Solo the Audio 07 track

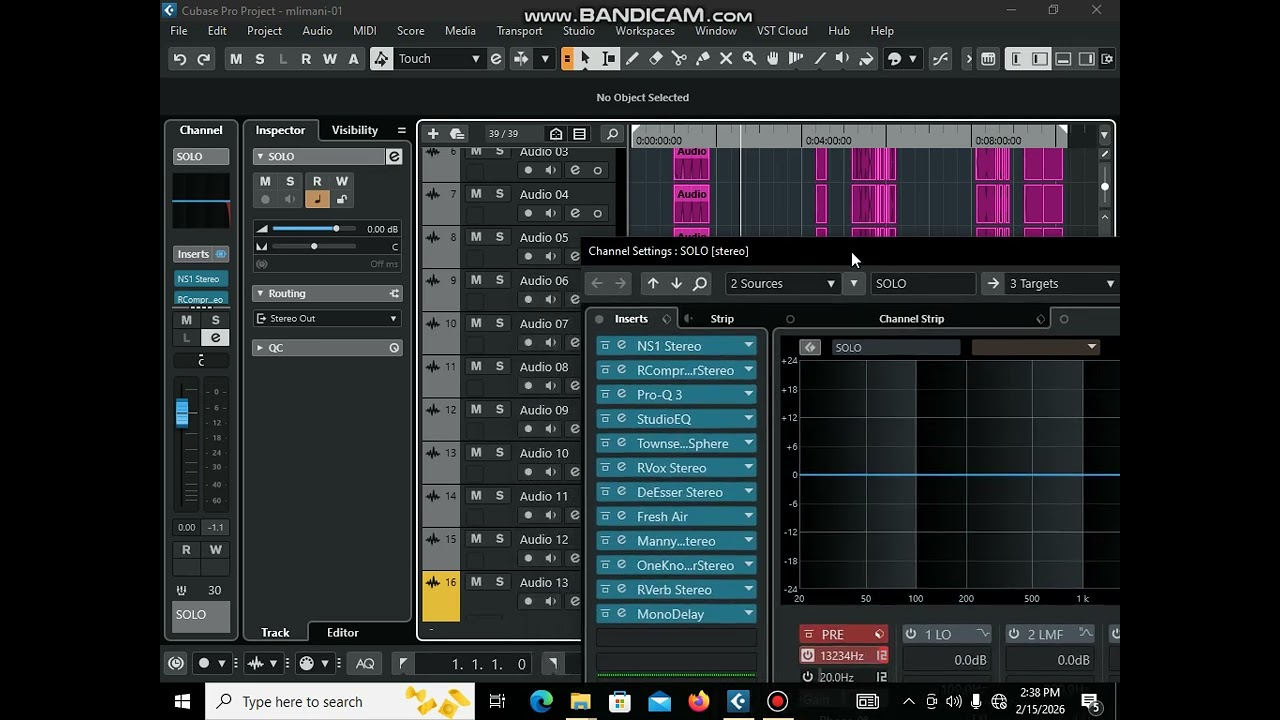[500, 323]
